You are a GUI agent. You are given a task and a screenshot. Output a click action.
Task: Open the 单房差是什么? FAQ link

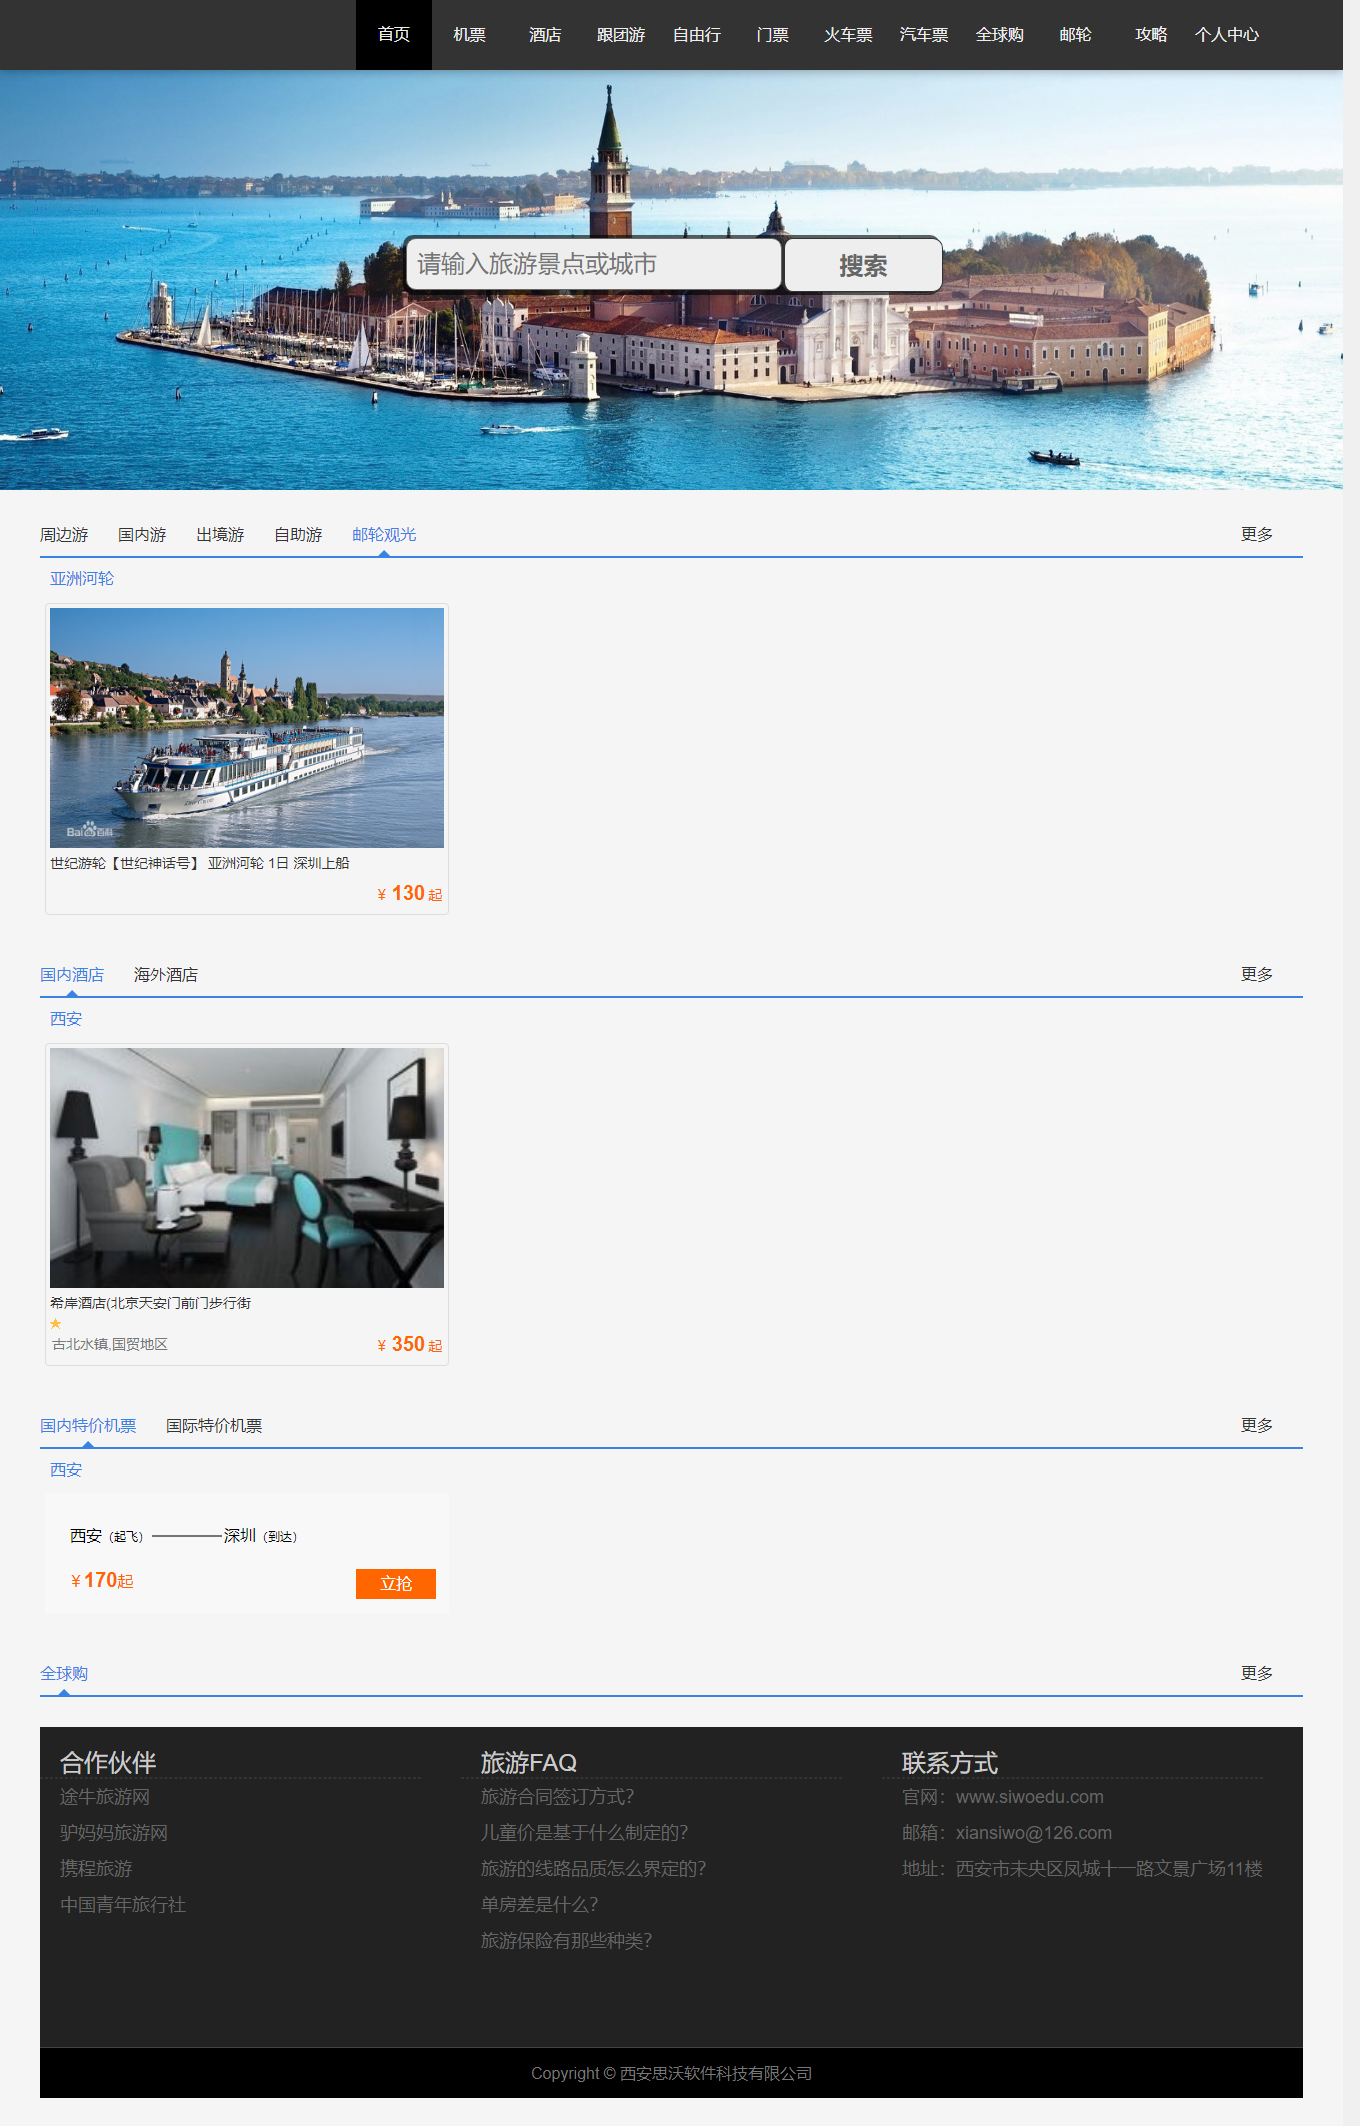pos(539,1905)
